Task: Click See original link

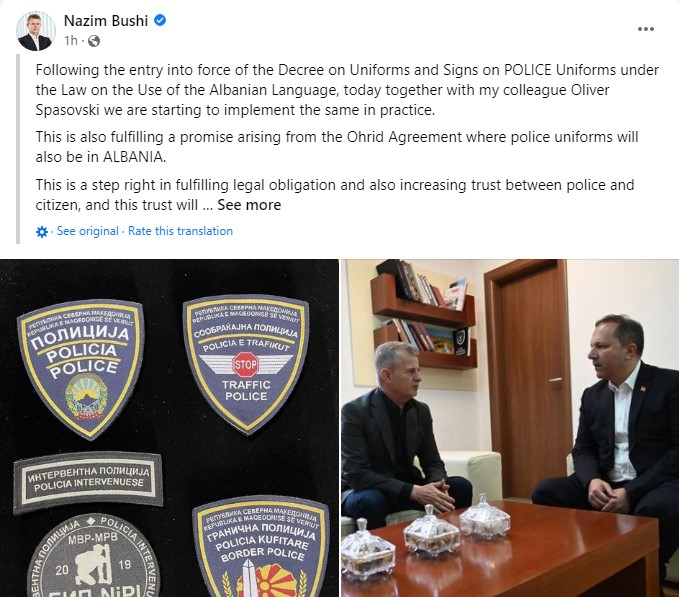Action: point(87,231)
